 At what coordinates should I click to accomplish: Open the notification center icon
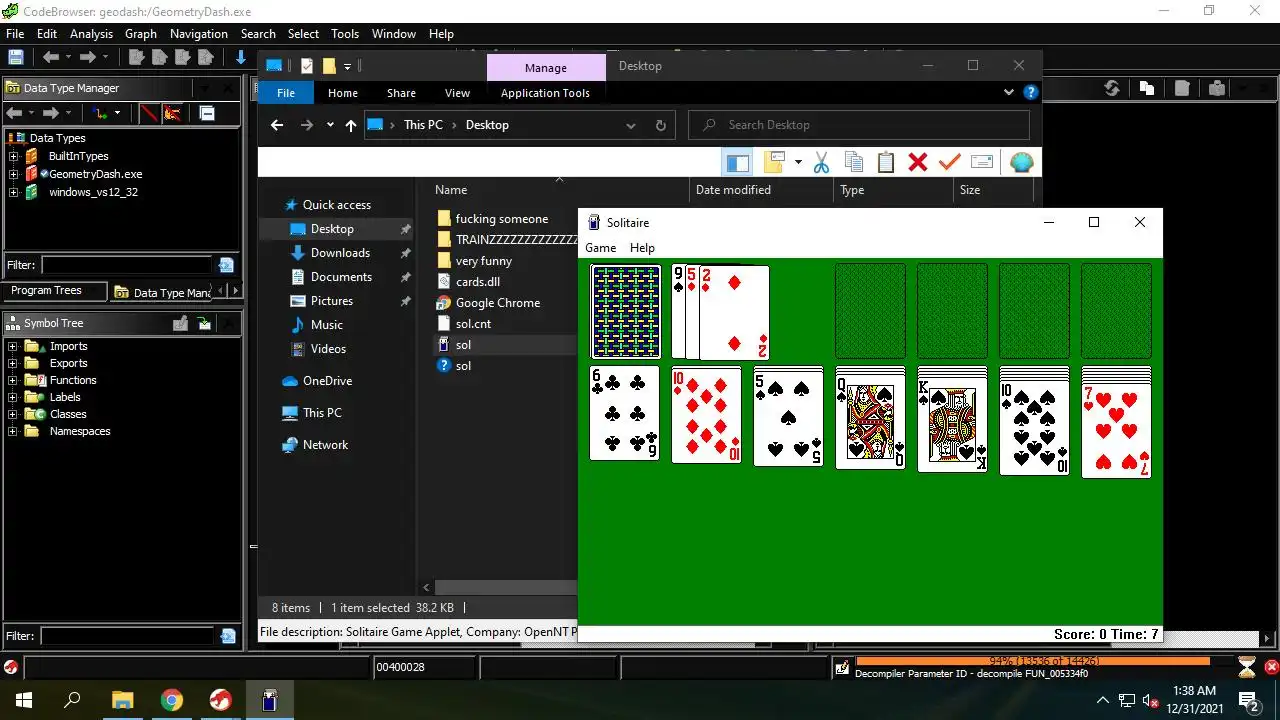tap(1251, 700)
